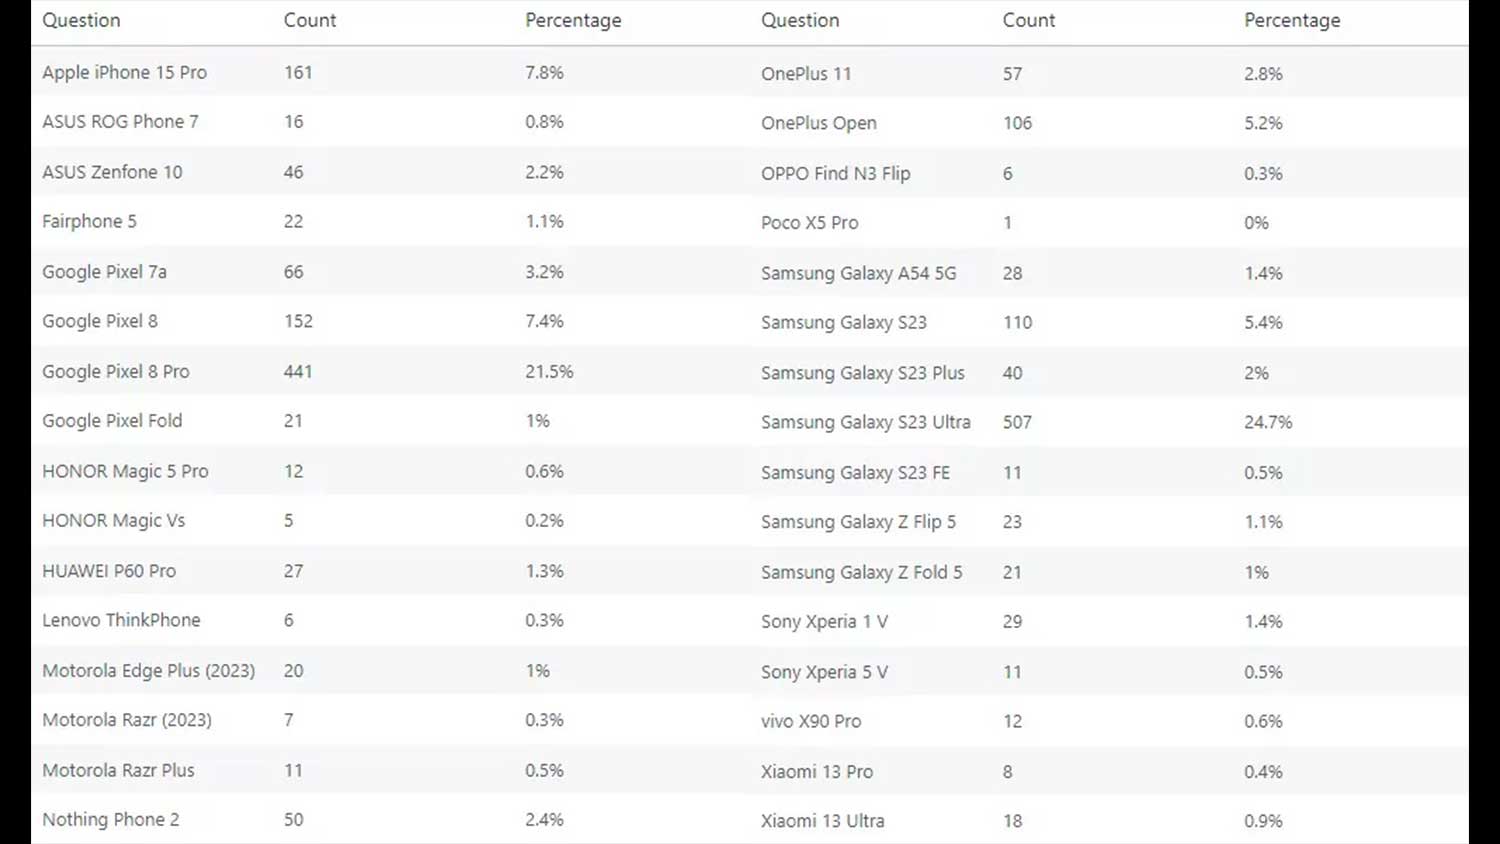Viewport: 1500px width, 844px height.
Task: Click the 7.8% percentage value
Action: click(x=544, y=72)
